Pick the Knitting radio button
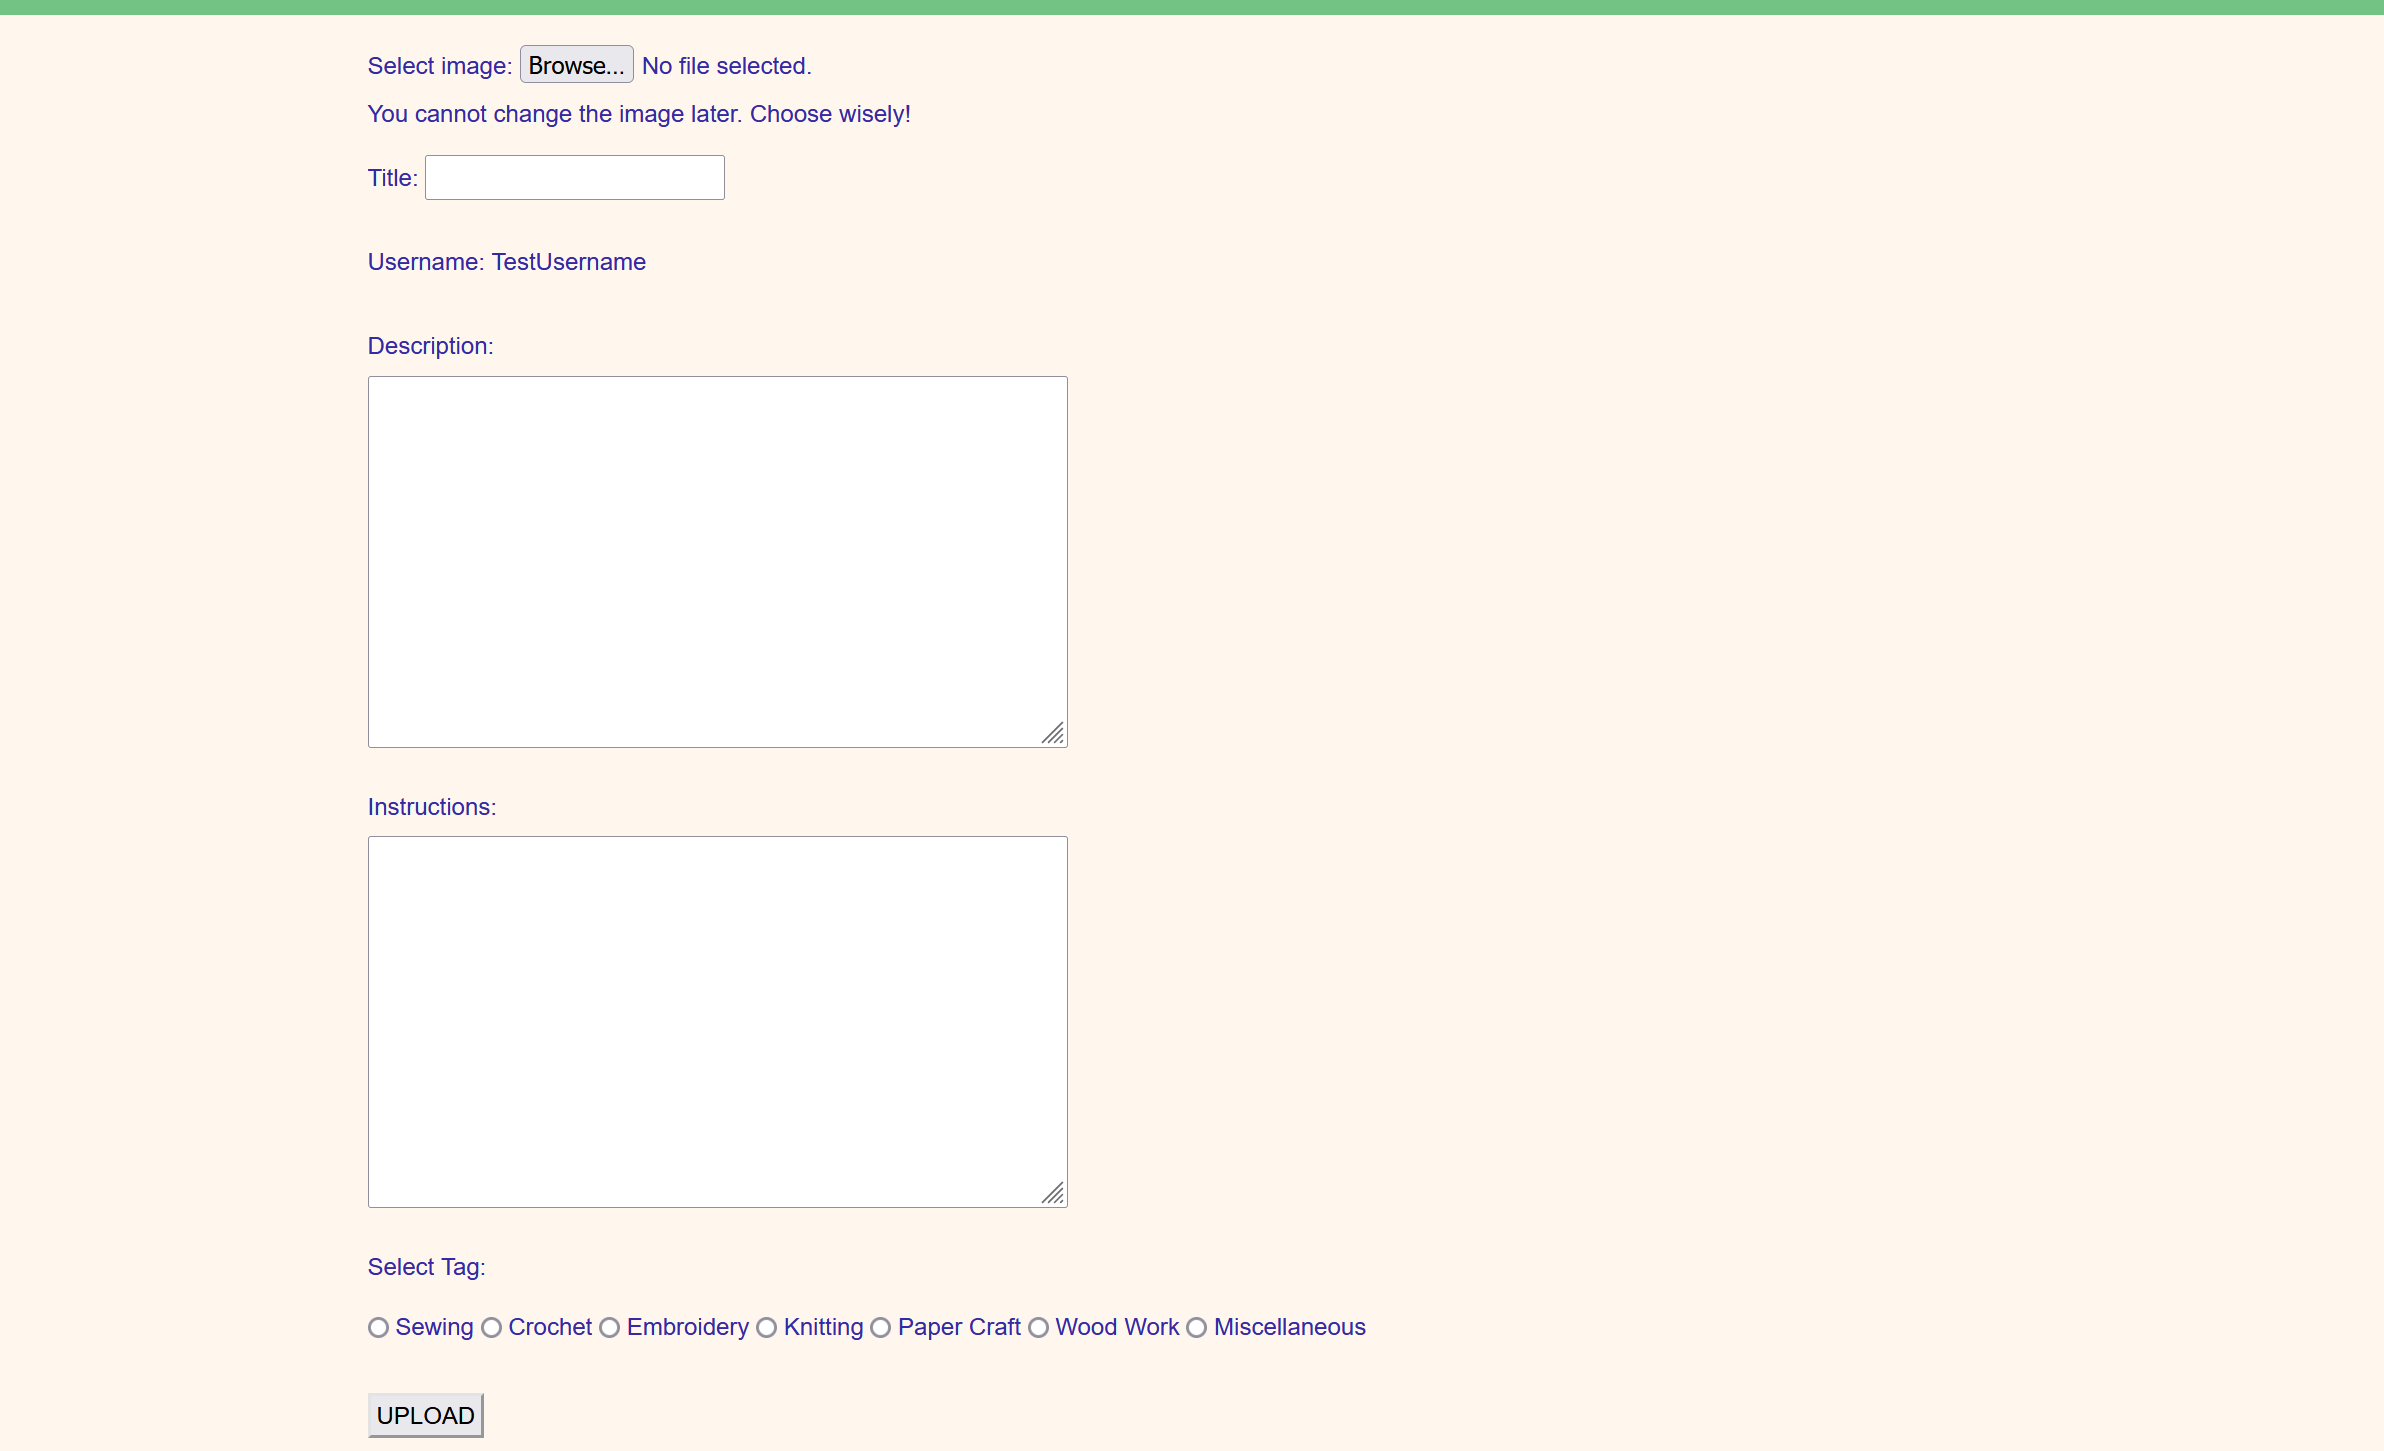The height and width of the screenshot is (1451, 2384). coord(766,1327)
